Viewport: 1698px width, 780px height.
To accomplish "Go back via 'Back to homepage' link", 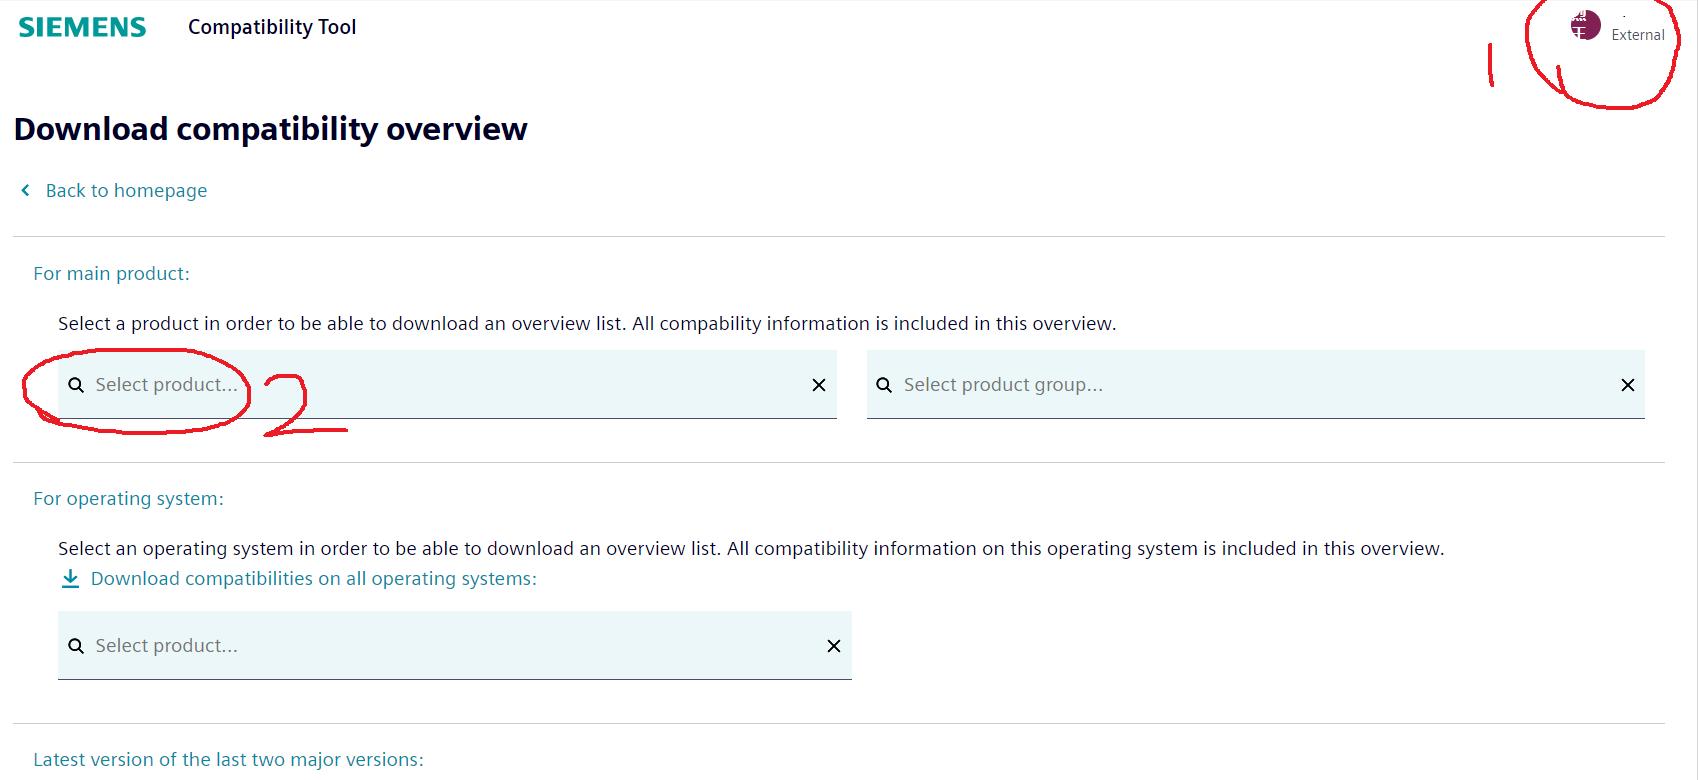I will pos(126,190).
